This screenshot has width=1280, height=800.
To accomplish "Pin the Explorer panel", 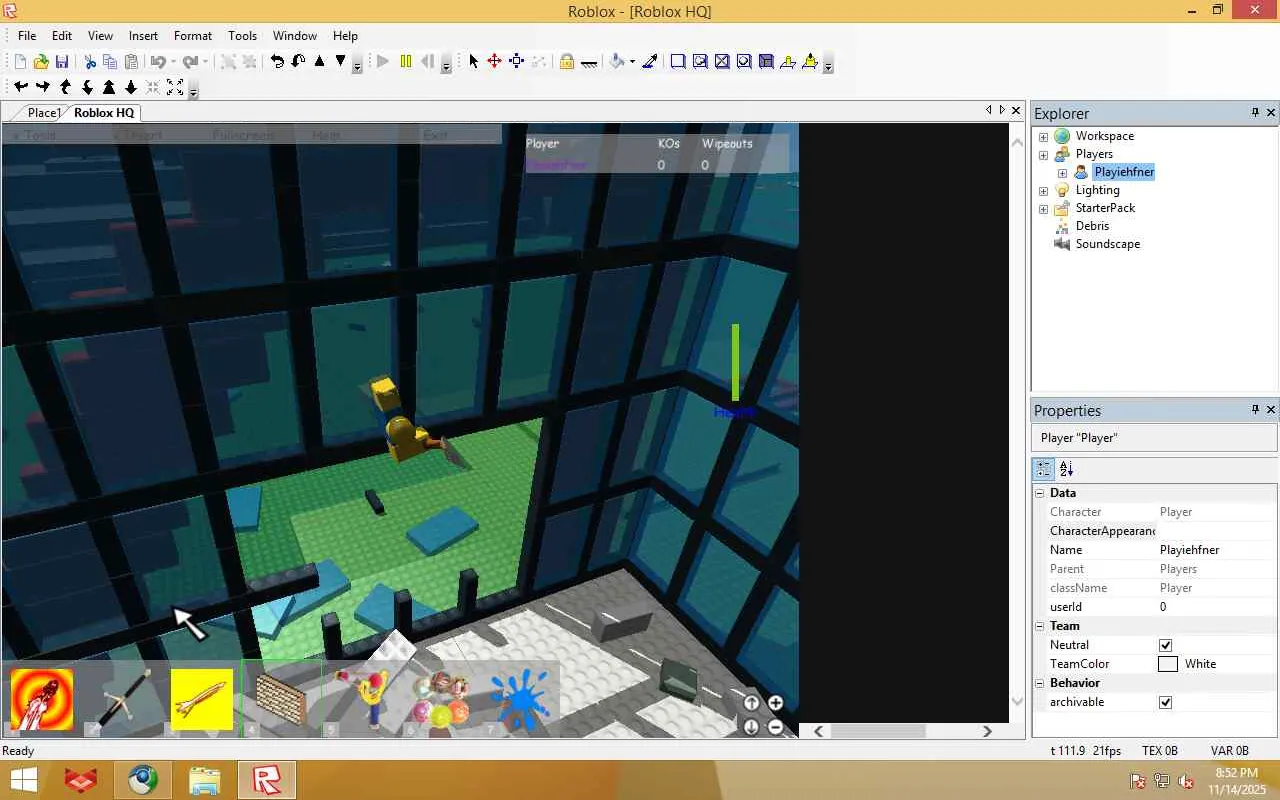I will coord(1255,113).
